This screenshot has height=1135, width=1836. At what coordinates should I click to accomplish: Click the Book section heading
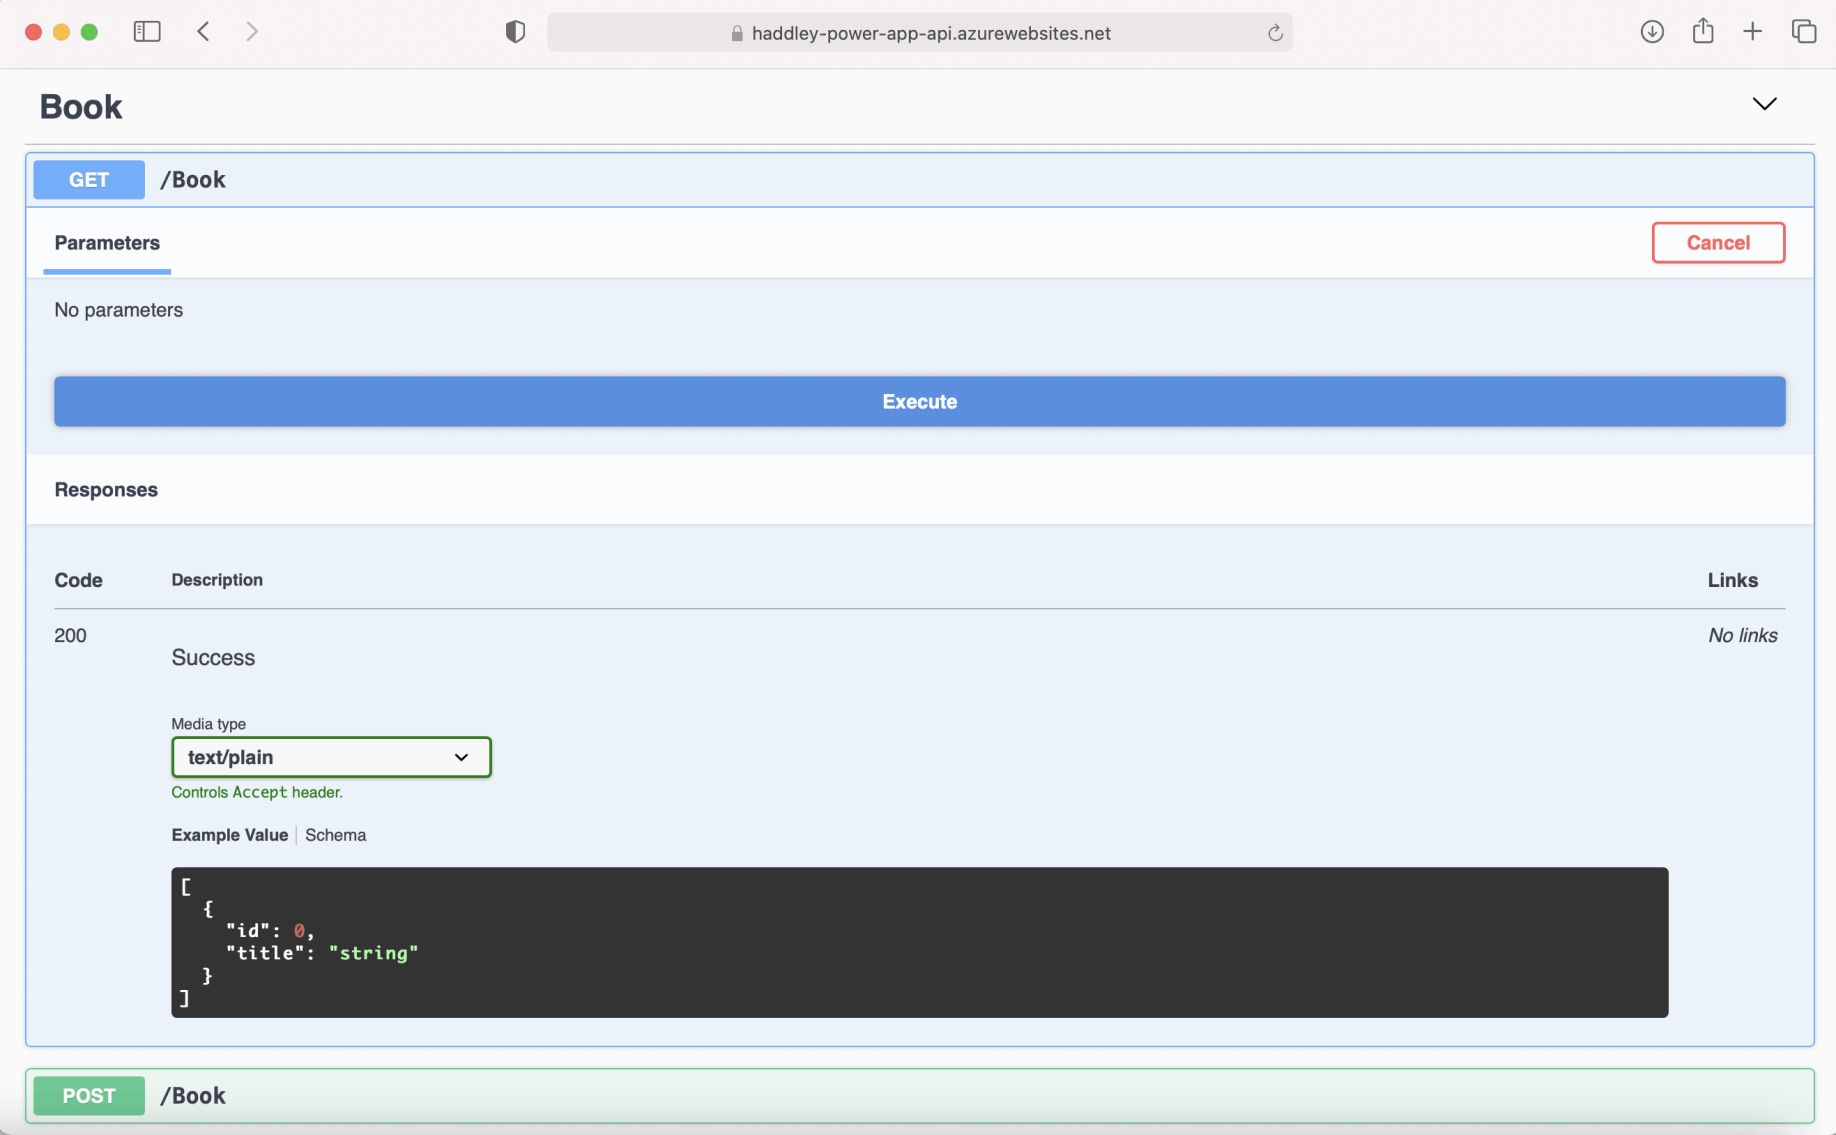pyautogui.click(x=81, y=107)
